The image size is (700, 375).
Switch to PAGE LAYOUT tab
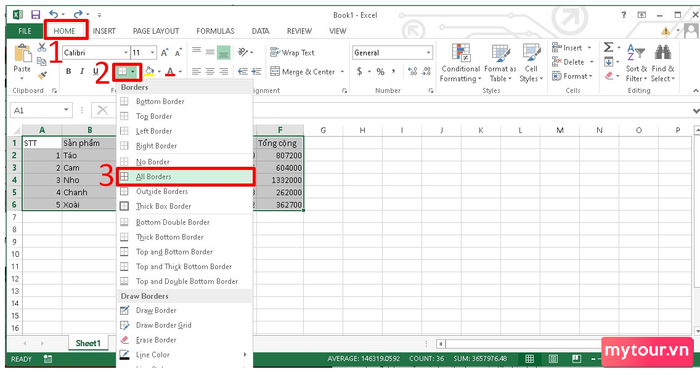pos(156,31)
